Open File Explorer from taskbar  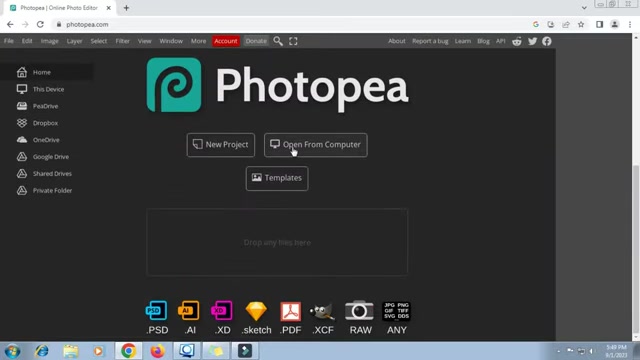(x=71, y=351)
